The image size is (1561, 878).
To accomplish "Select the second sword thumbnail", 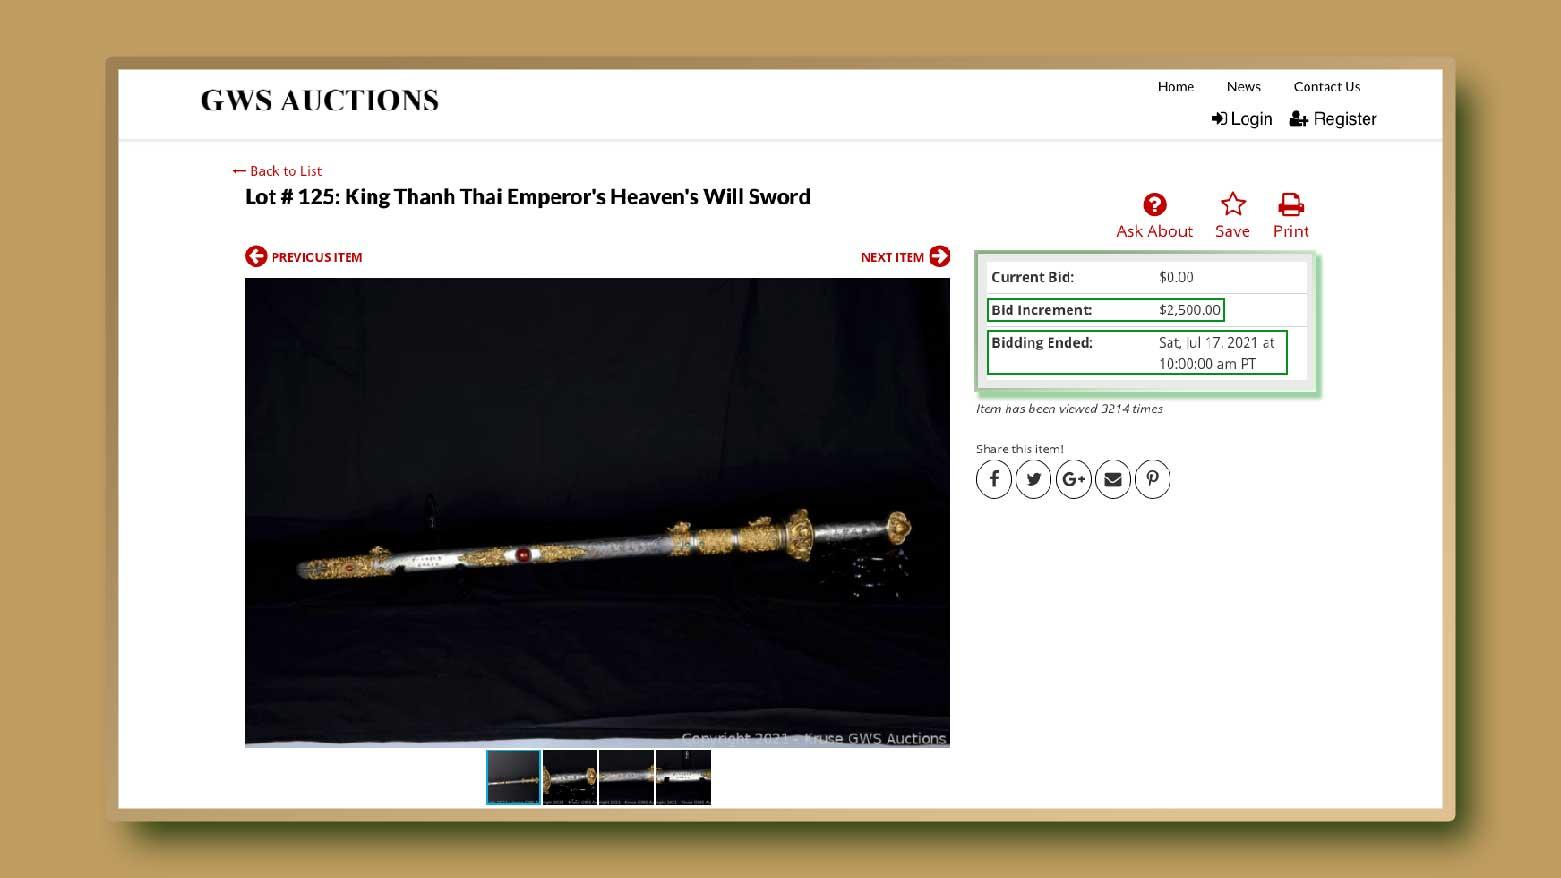I will [x=570, y=777].
